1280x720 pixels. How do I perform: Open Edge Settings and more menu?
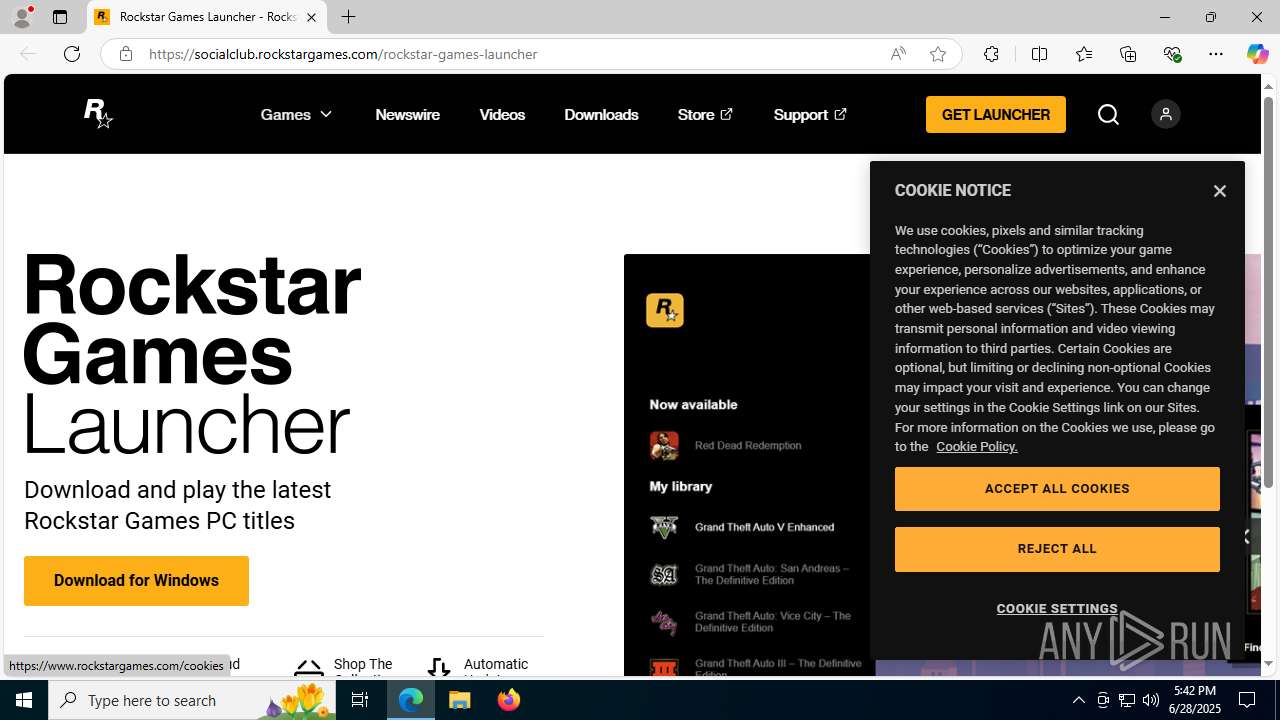[1216, 54]
